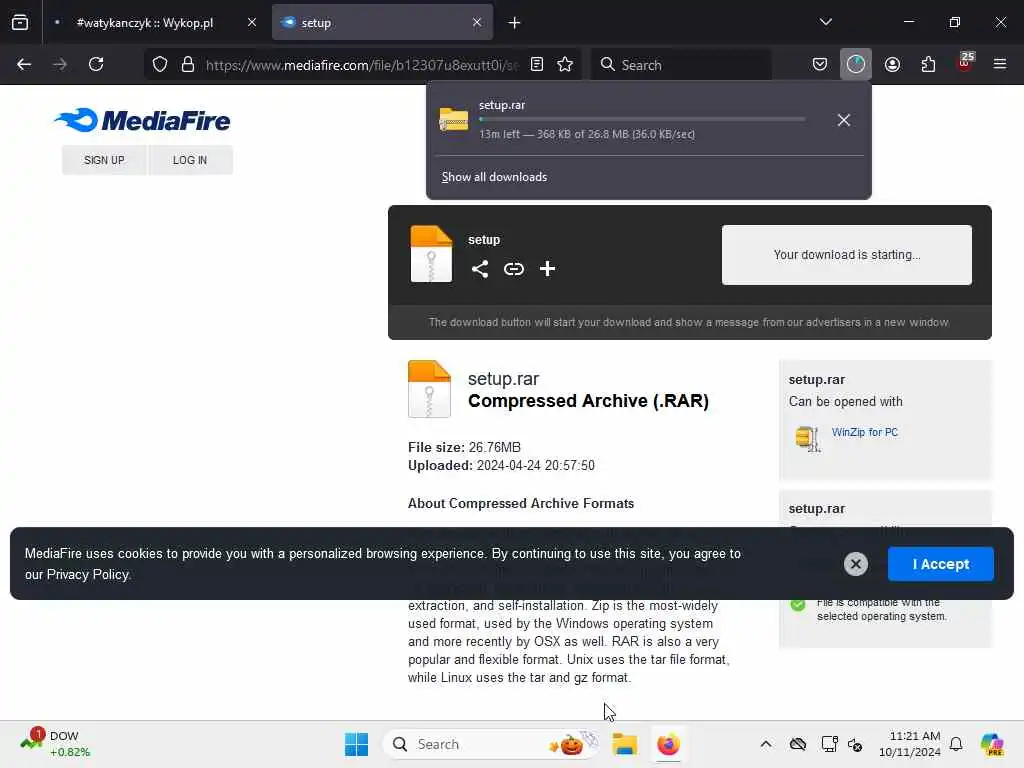The width and height of the screenshot is (1024, 768).
Task: Open volume muted tray icon
Action: [855, 744]
